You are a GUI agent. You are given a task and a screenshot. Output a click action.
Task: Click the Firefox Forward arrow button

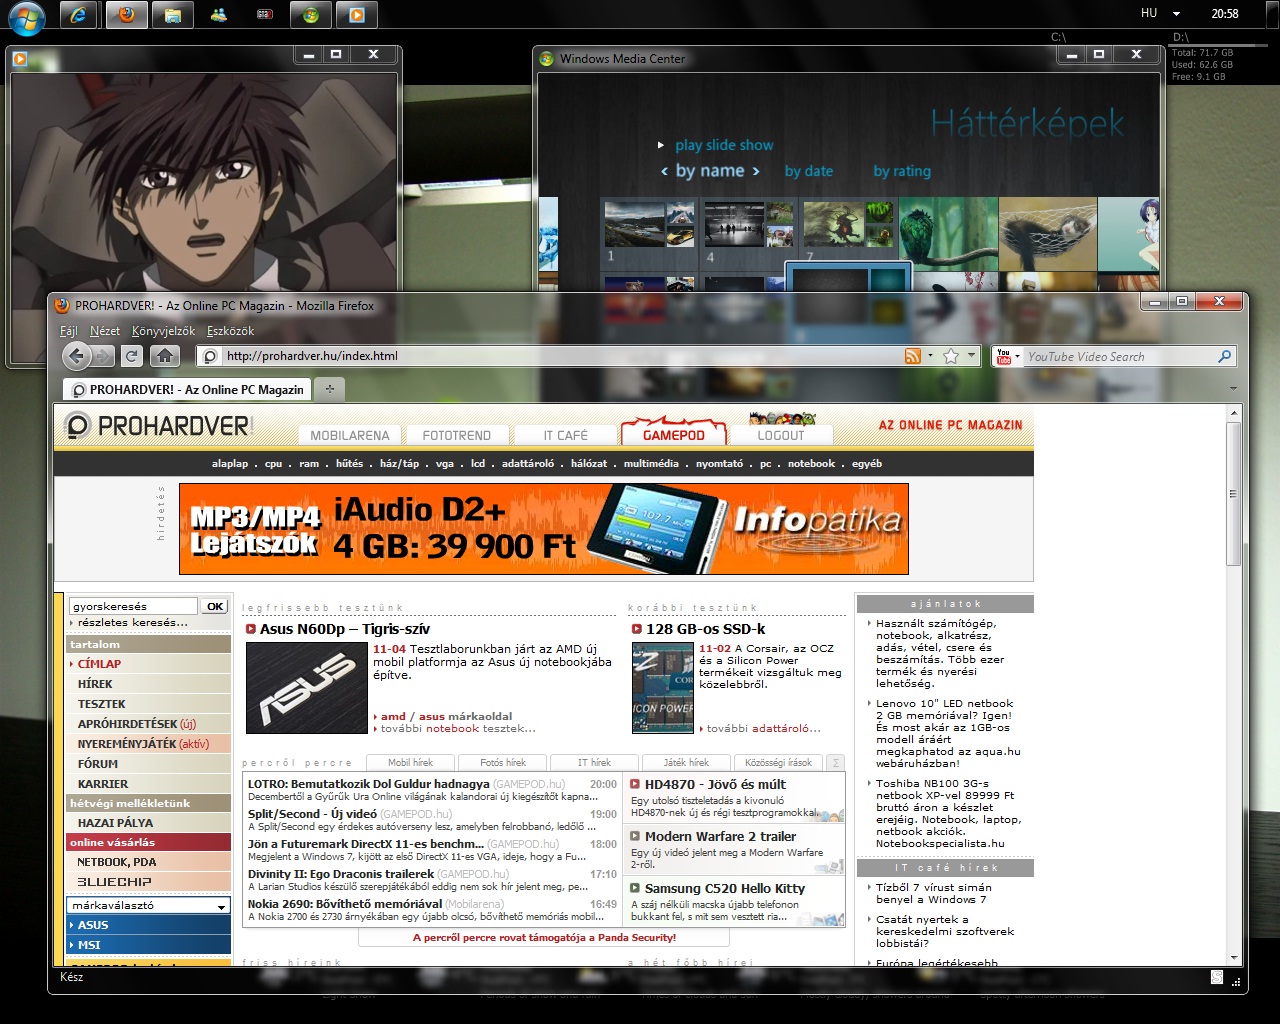[104, 356]
